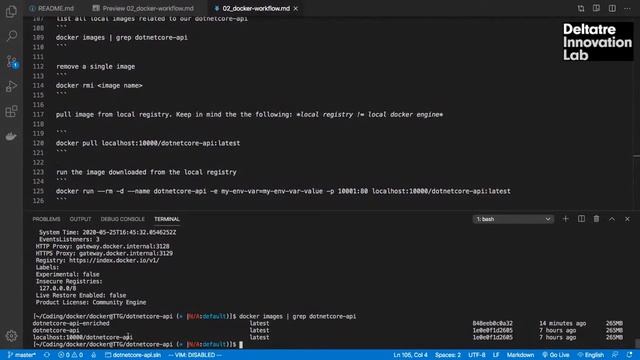Viewport: 640px width, 360px height.
Task: Click line 125 docker run command
Action: pyautogui.click(x=283, y=191)
